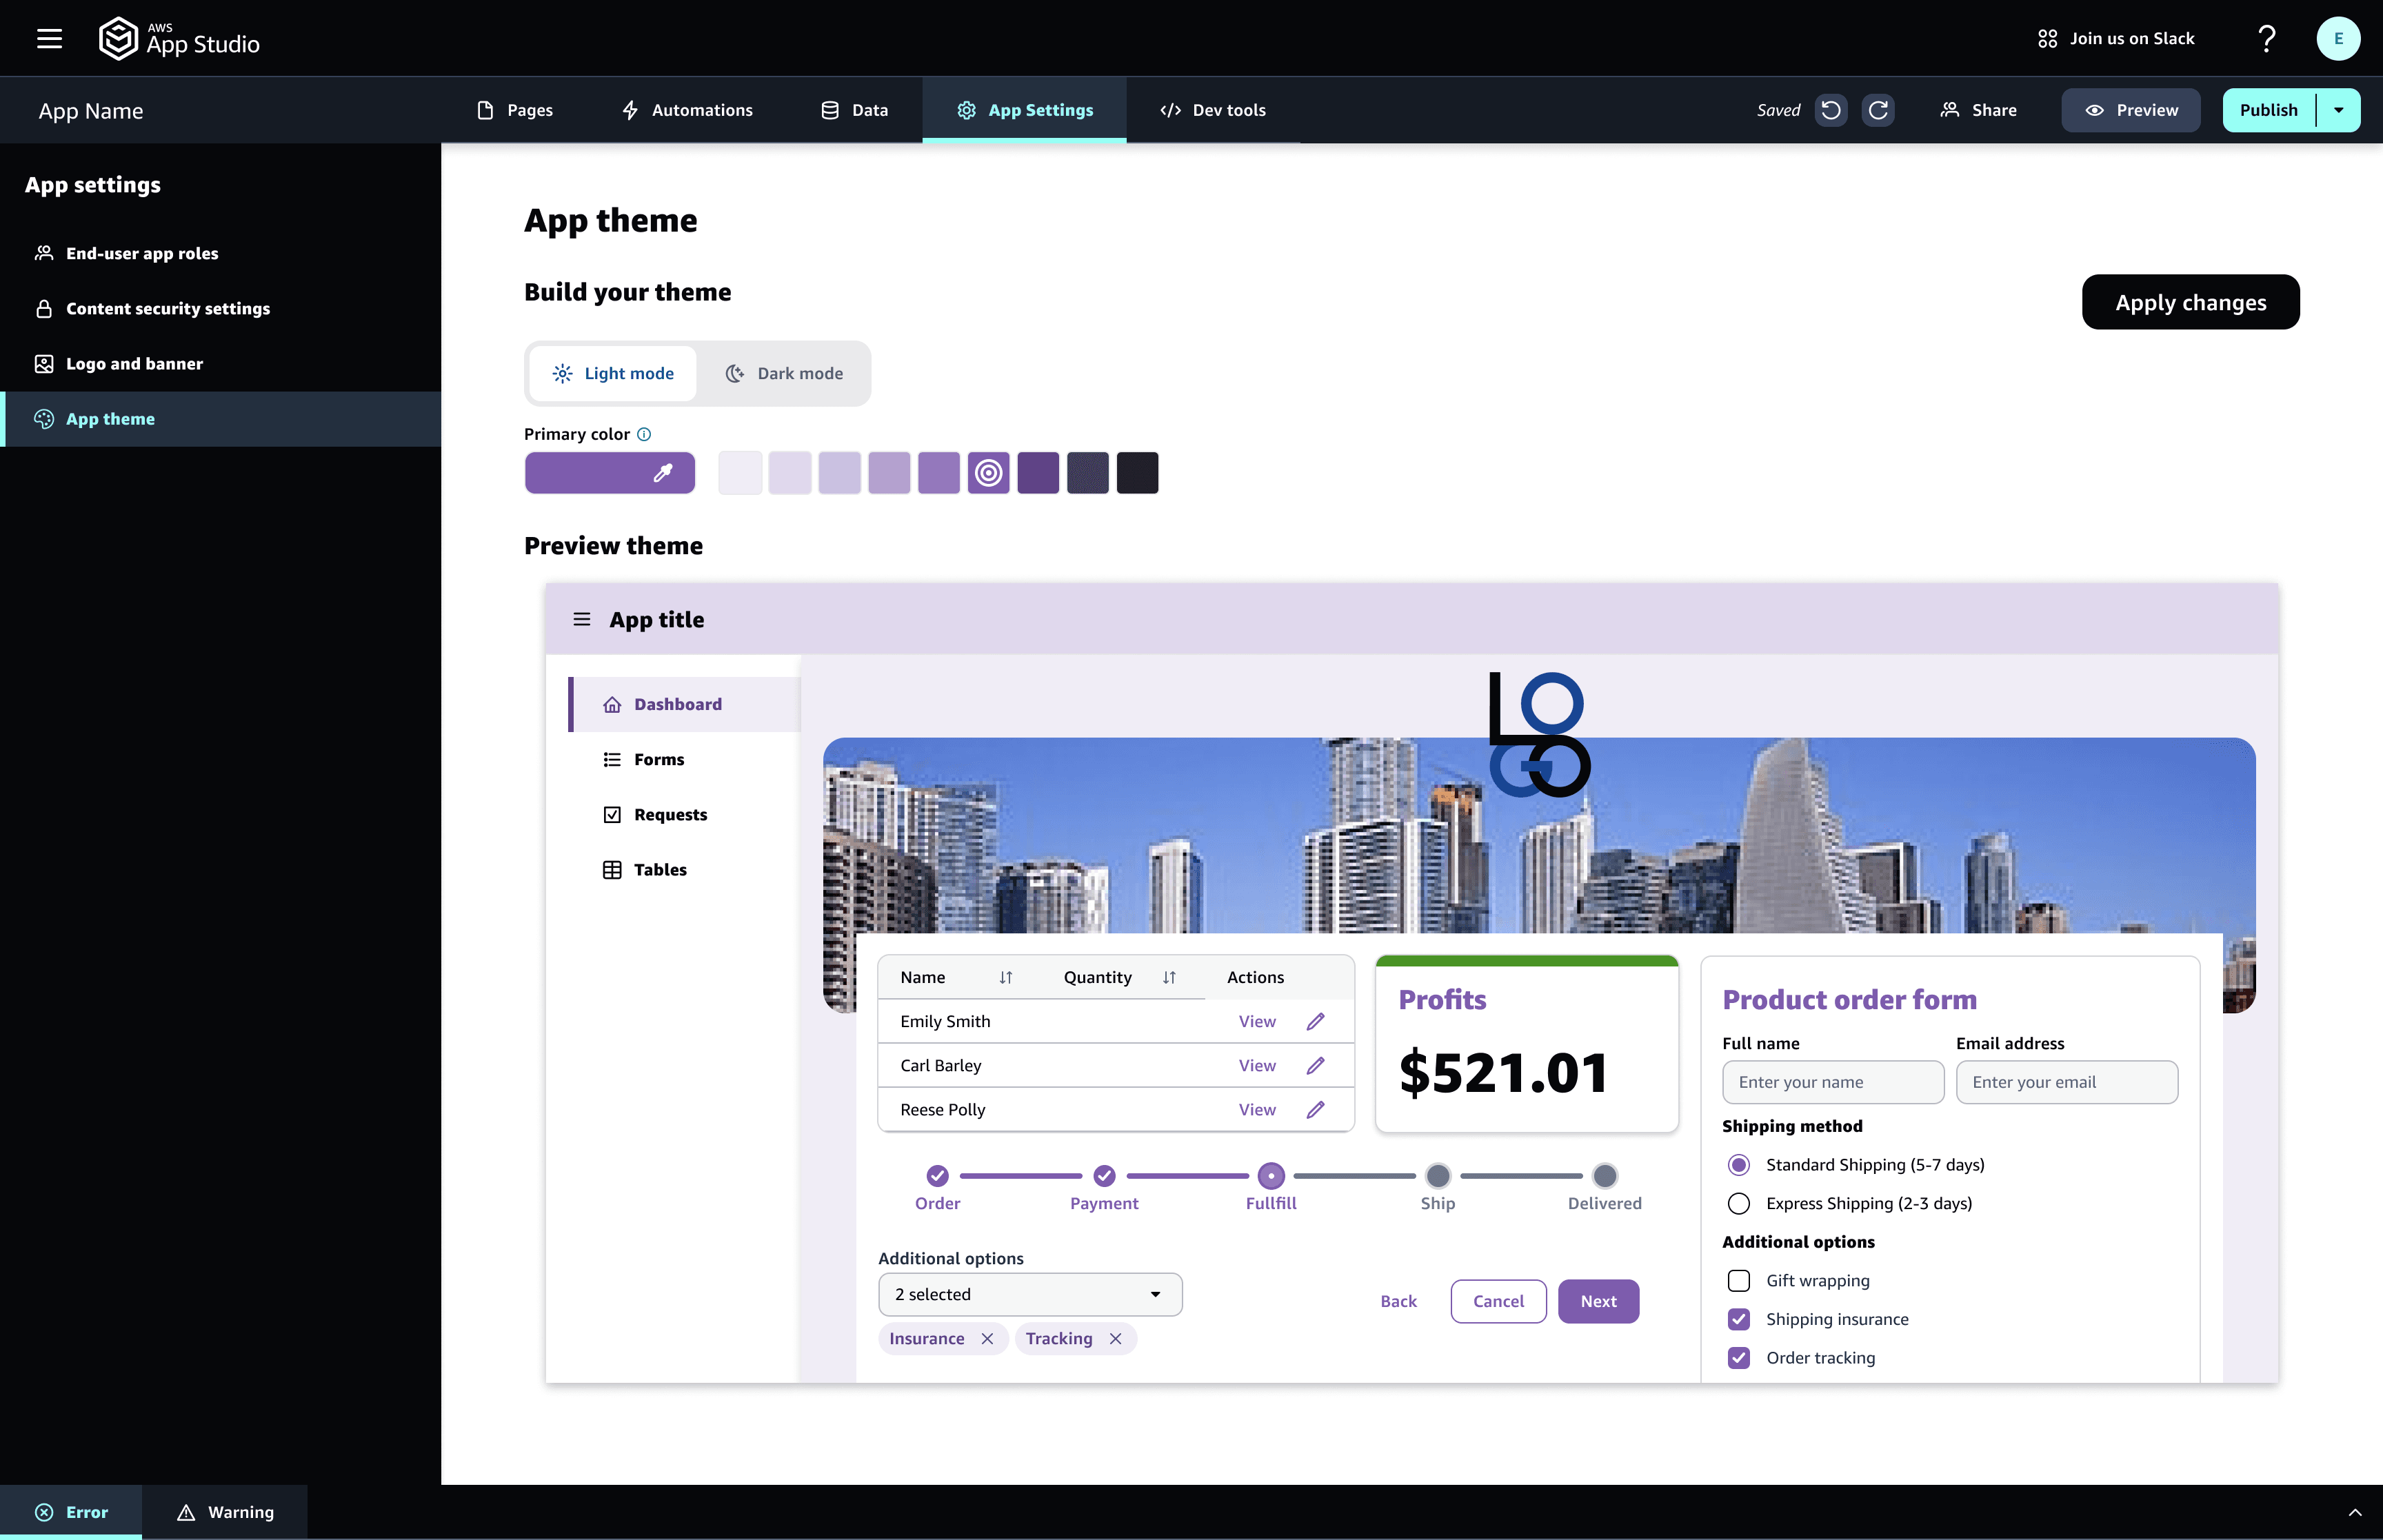Click View link for Emily Smith
The image size is (2383, 1540).
pos(1256,1021)
